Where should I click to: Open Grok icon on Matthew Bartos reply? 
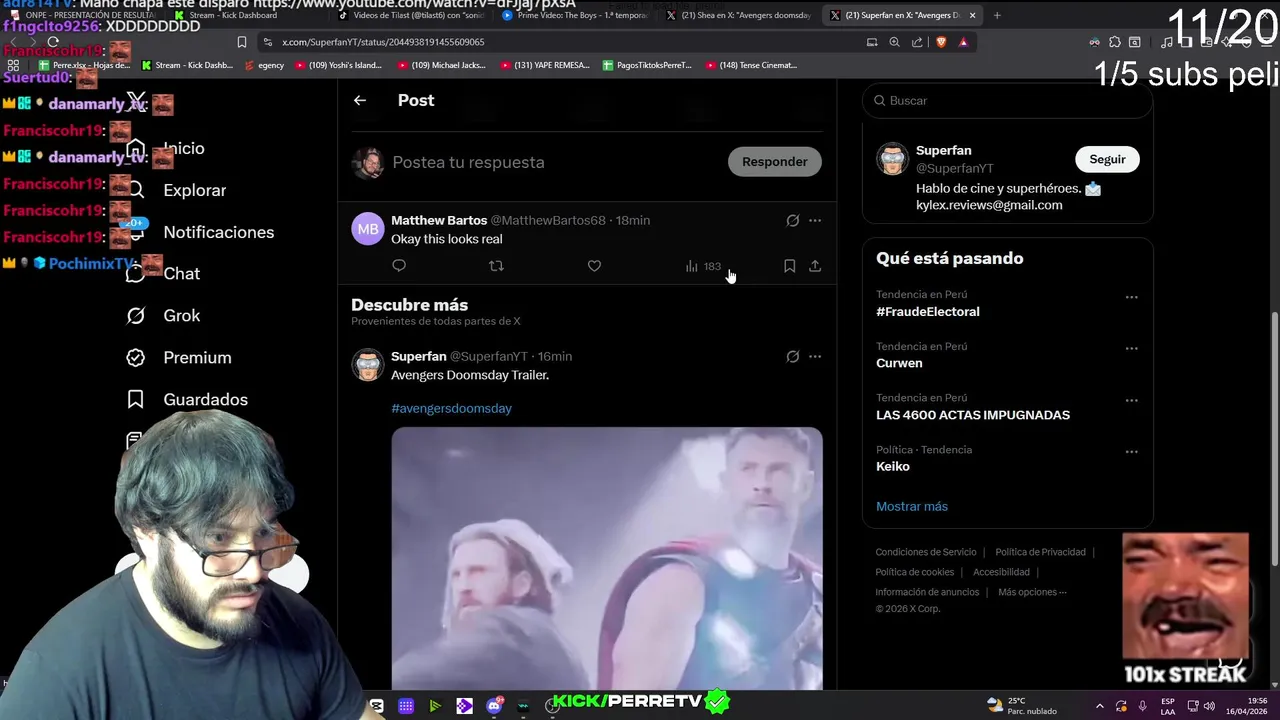click(x=793, y=220)
